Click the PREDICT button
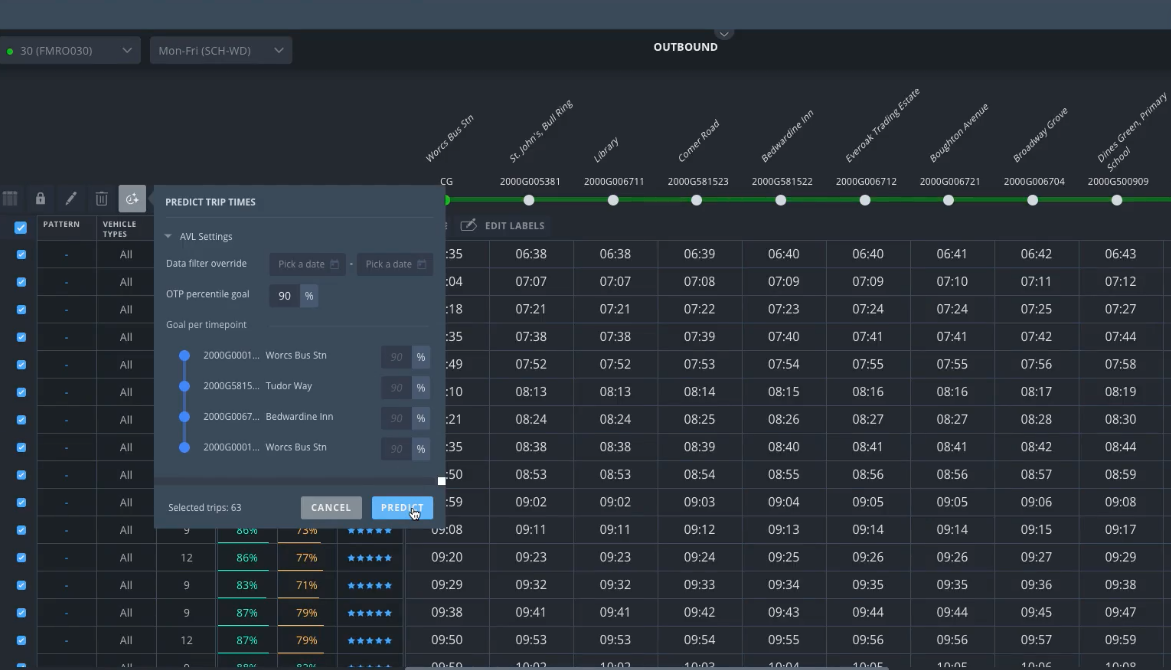 pyautogui.click(x=402, y=507)
